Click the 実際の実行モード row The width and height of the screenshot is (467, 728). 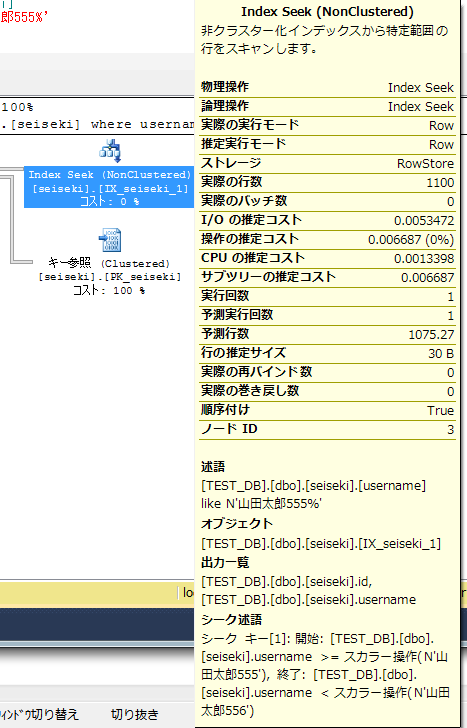point(327,125)
